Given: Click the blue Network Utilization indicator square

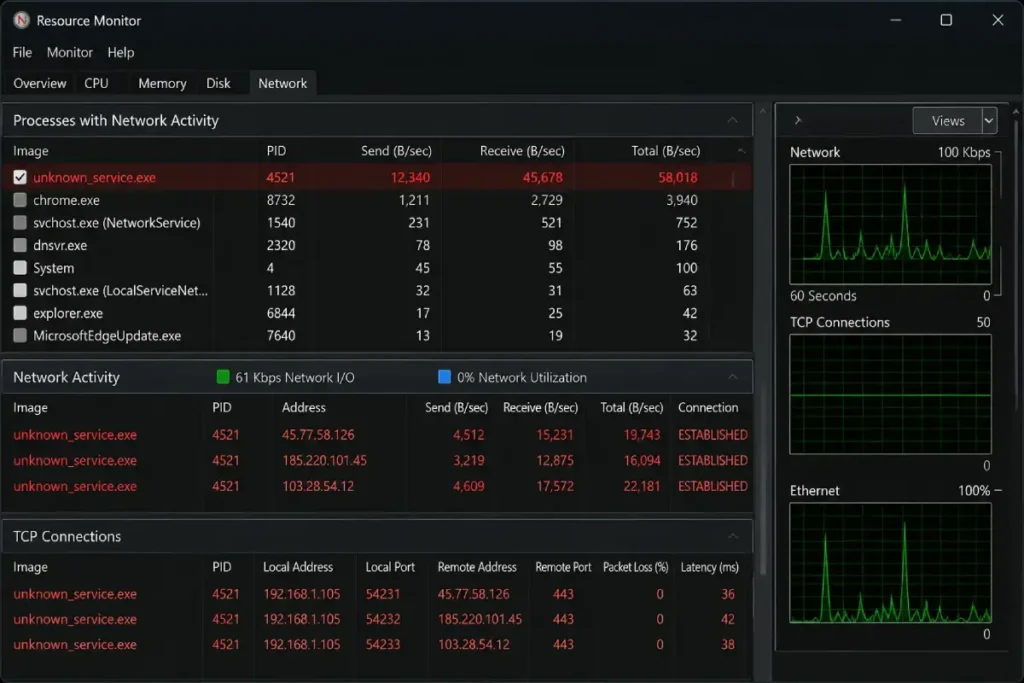Looking at the screenshot, I should (x=444, y=377).
